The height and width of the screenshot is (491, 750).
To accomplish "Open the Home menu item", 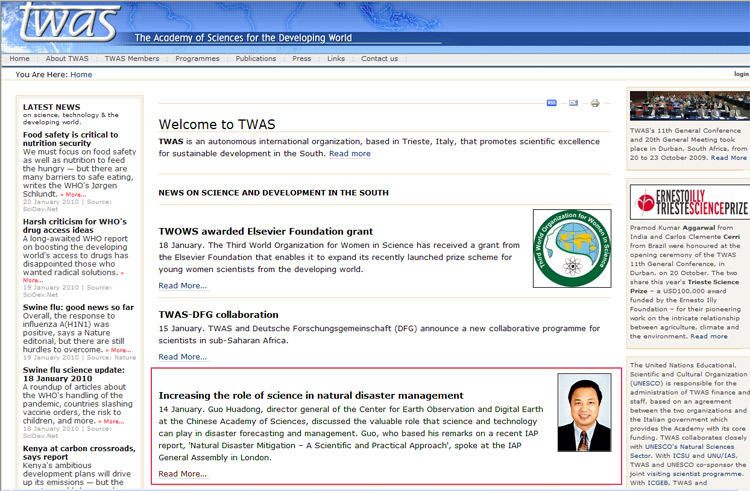I will 20,58.
